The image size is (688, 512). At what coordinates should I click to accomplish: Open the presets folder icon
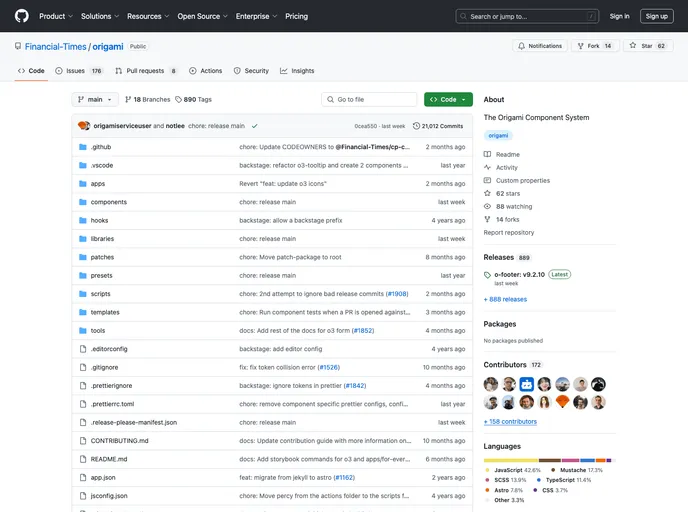[82, 276]
